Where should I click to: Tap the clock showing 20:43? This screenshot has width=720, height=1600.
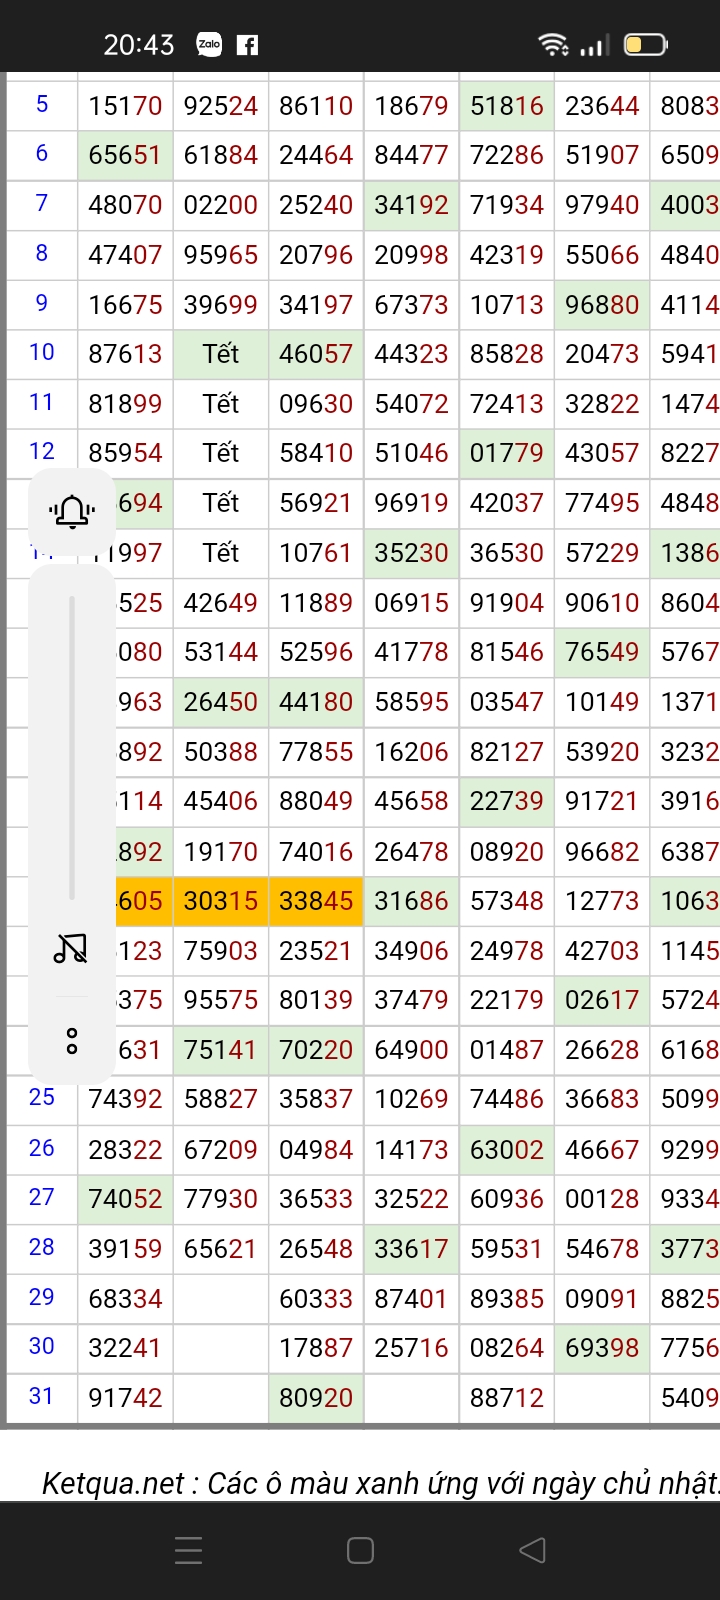139,45
